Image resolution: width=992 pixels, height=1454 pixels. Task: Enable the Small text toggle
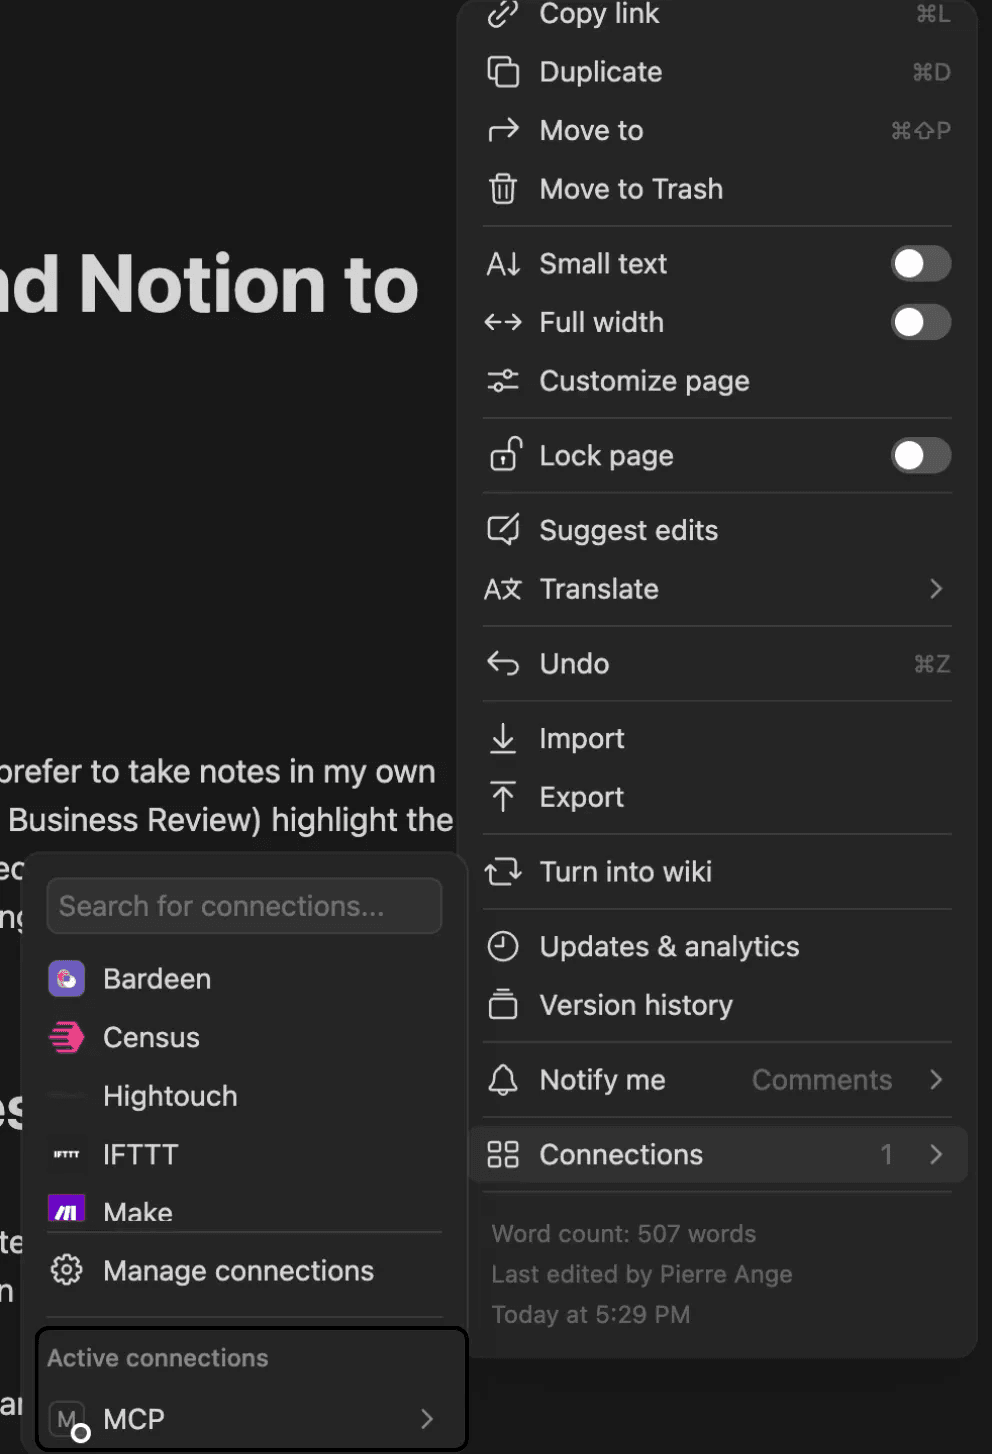(920, 264)
